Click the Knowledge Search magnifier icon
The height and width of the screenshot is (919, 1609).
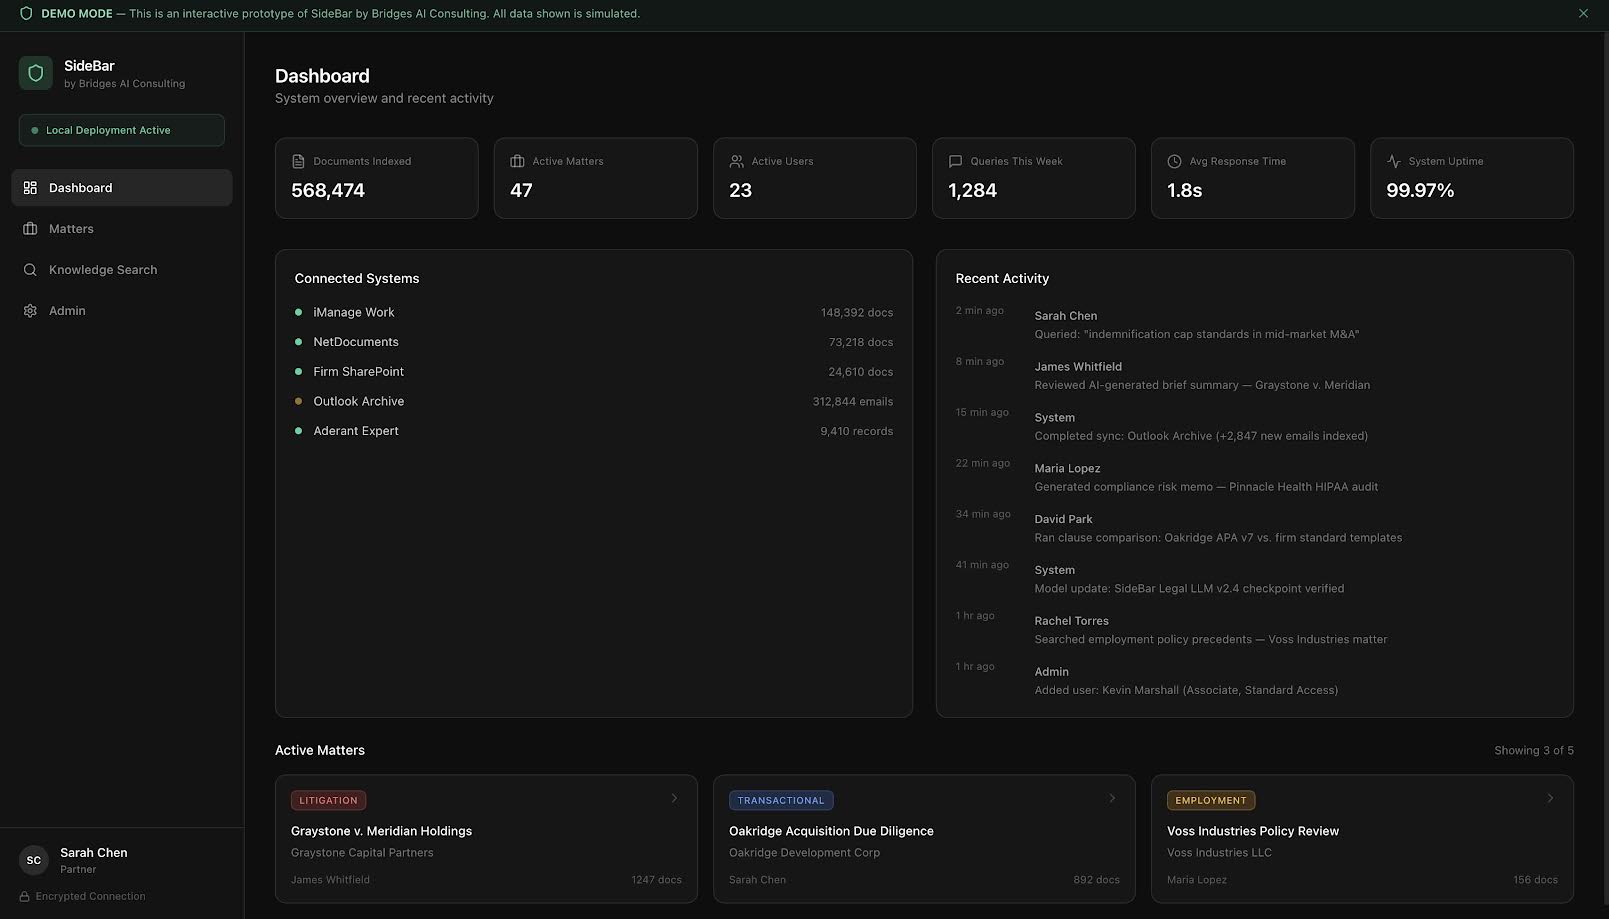point(30,270)
